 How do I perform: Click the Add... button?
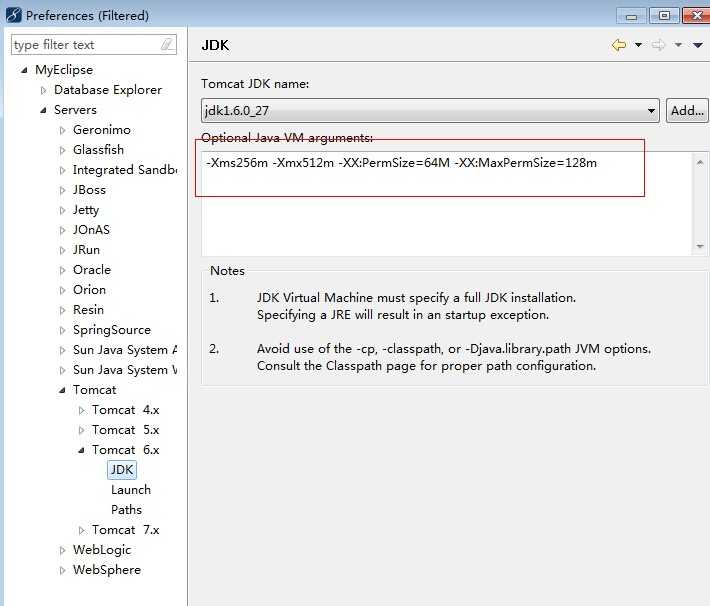pos(687,111)
